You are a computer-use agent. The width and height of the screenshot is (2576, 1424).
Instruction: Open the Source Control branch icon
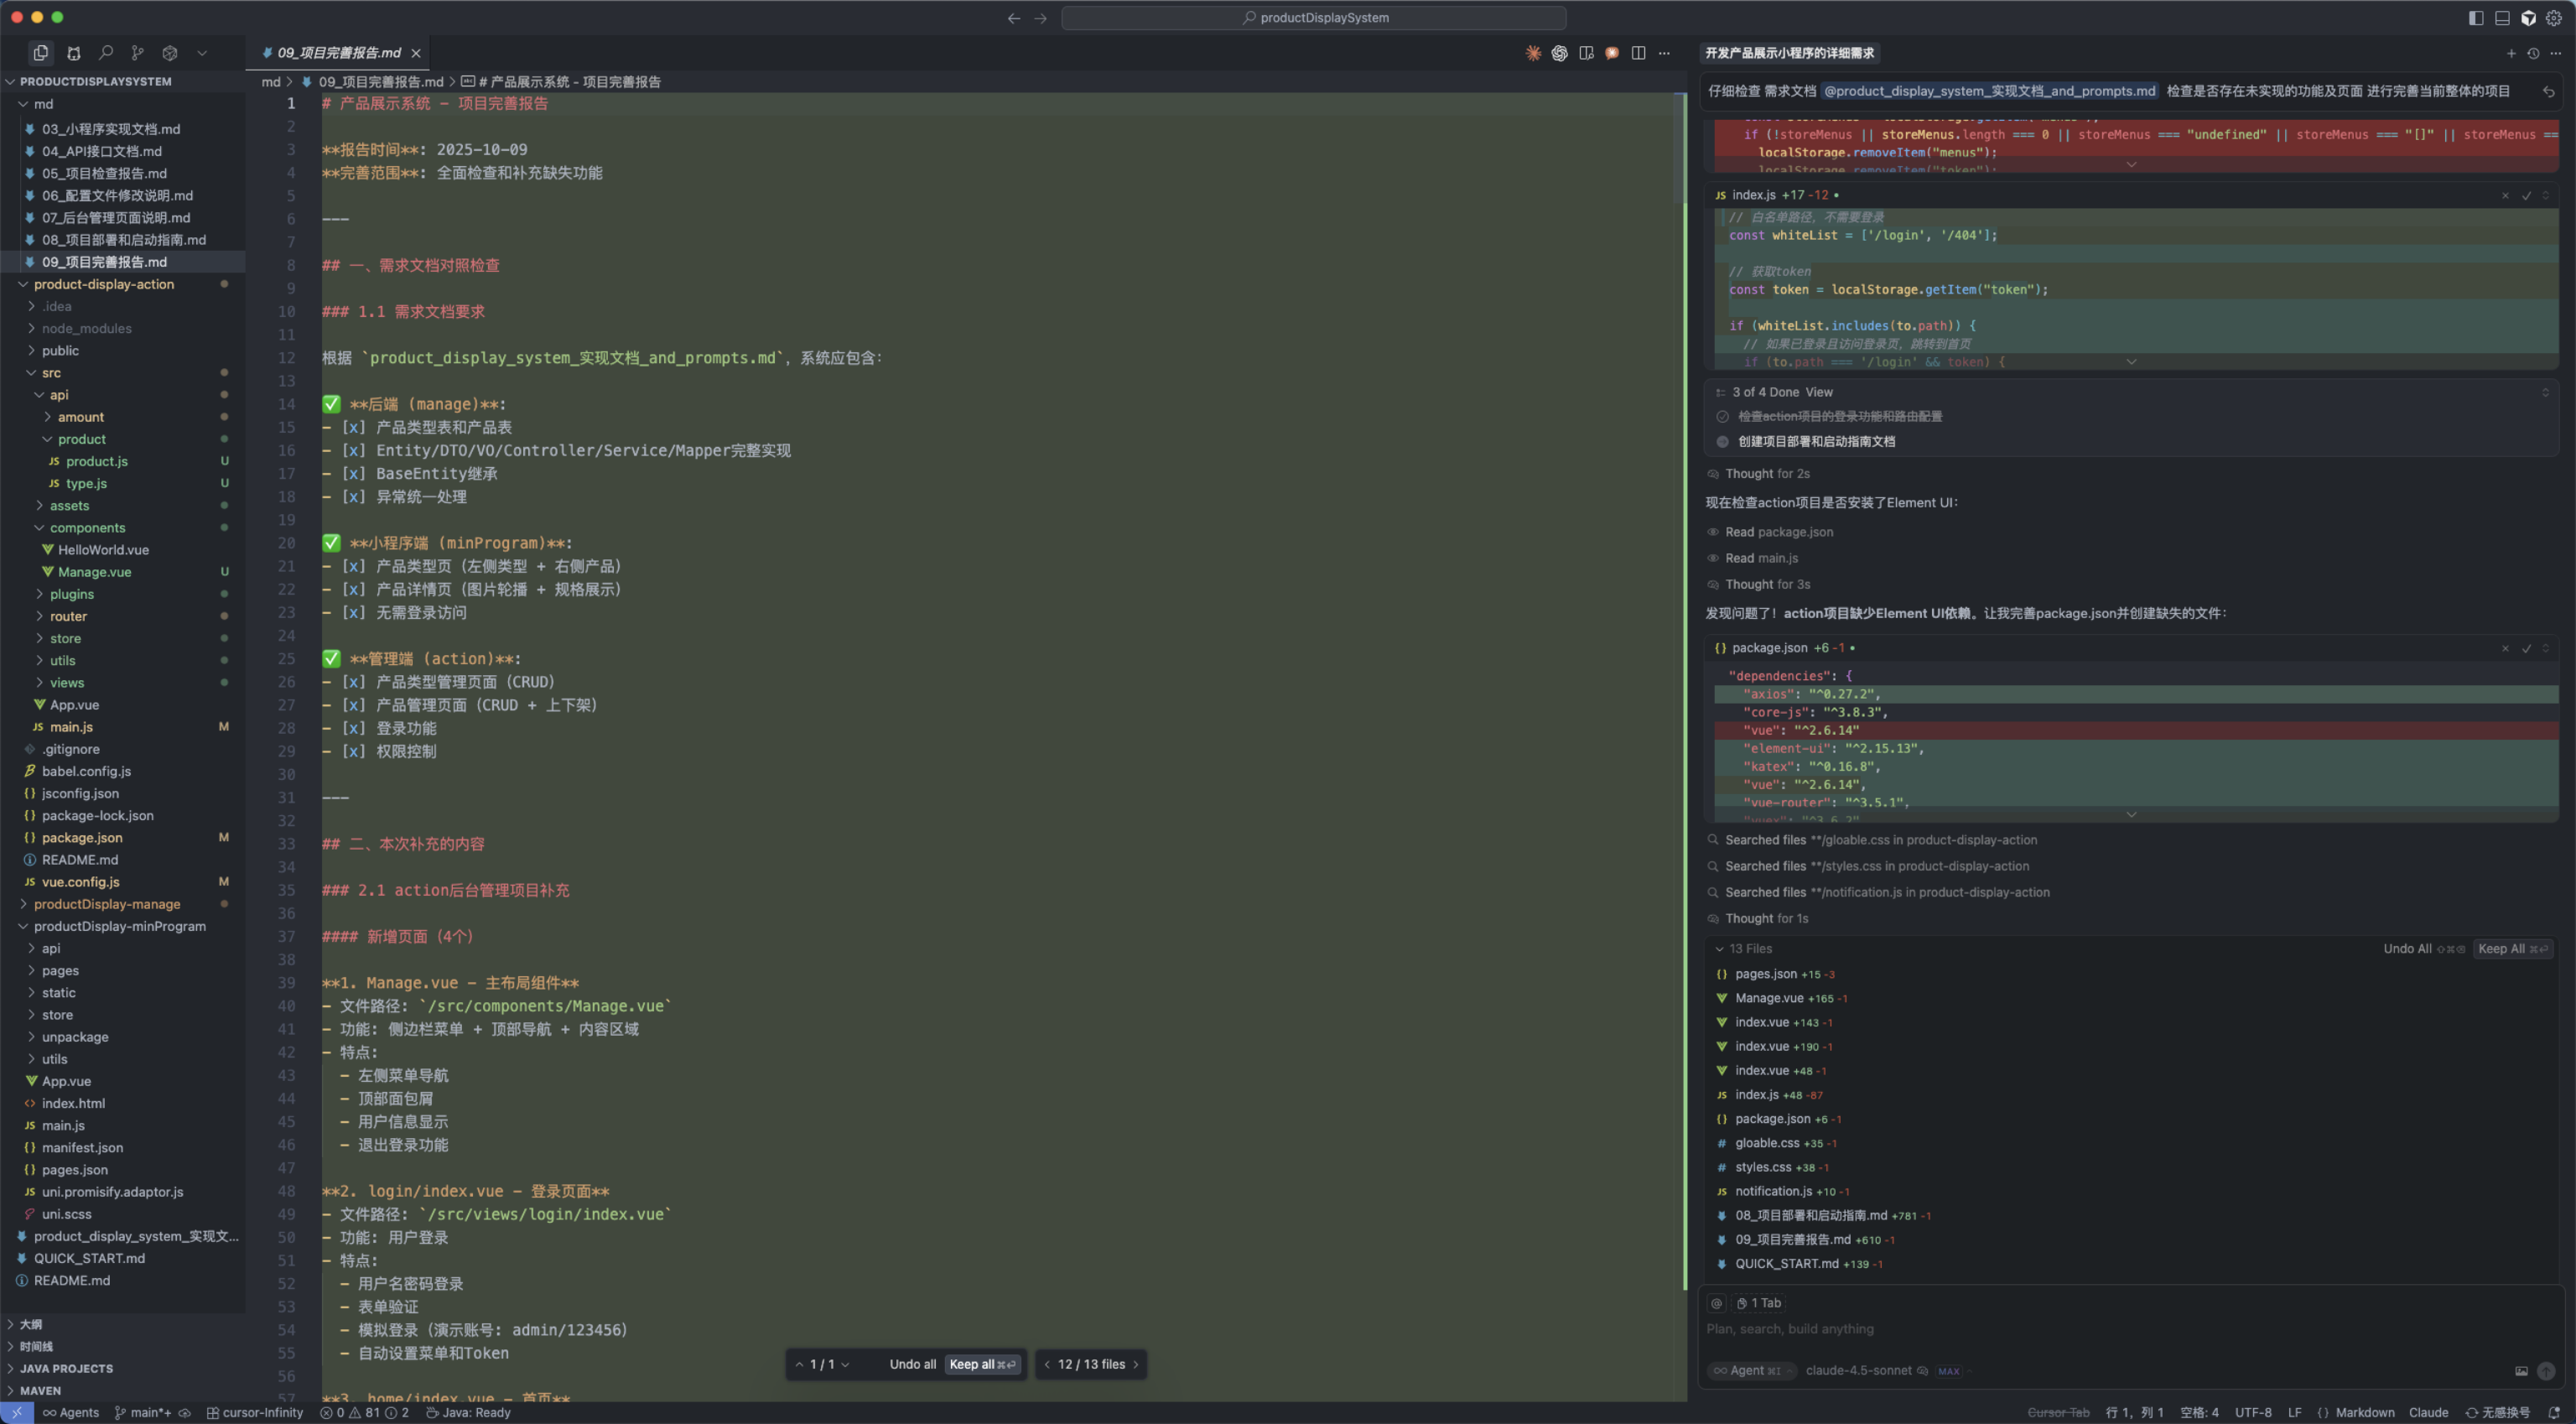pos(138,53)
